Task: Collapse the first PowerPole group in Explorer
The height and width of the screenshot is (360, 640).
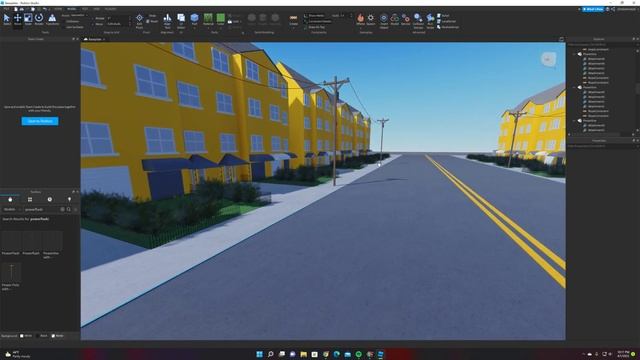Action: point(575,54)
